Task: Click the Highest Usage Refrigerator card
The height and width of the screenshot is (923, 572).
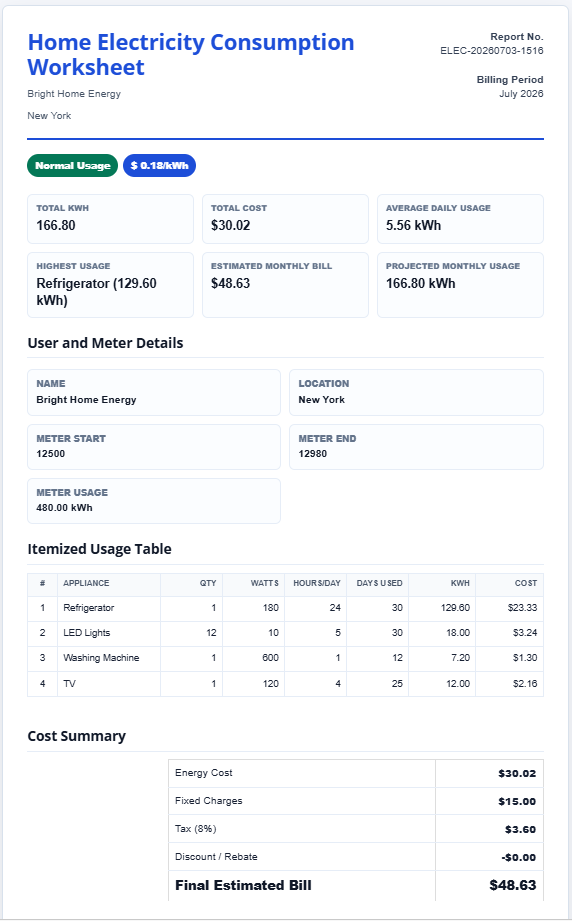Action: coord(110,285)
